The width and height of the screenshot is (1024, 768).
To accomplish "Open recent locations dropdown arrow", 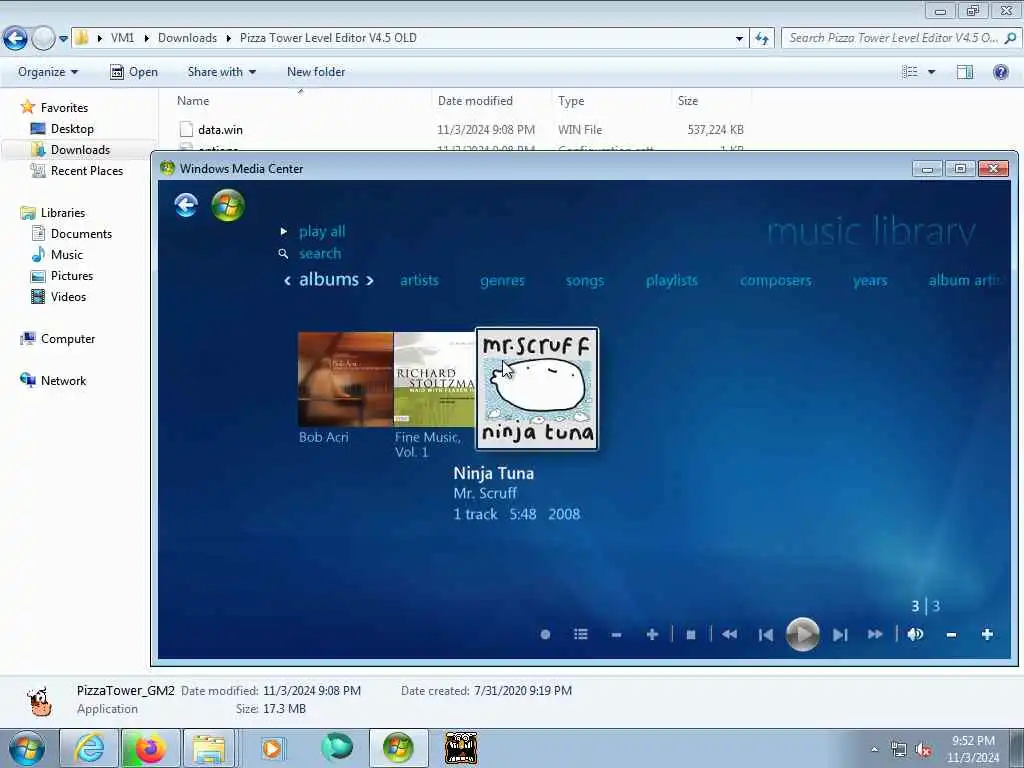I will pos(63,39).
